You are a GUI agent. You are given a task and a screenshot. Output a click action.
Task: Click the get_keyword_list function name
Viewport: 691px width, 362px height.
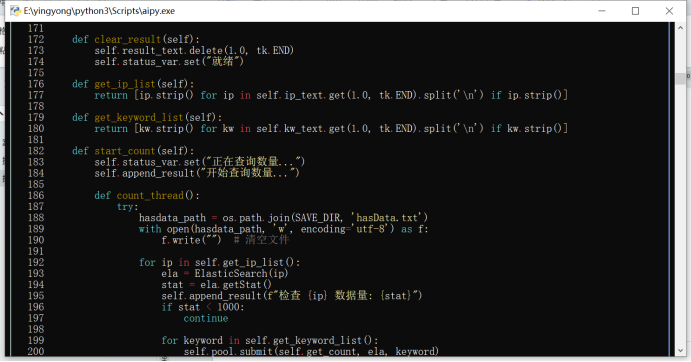pyautogui.click(x=138, y=117)
